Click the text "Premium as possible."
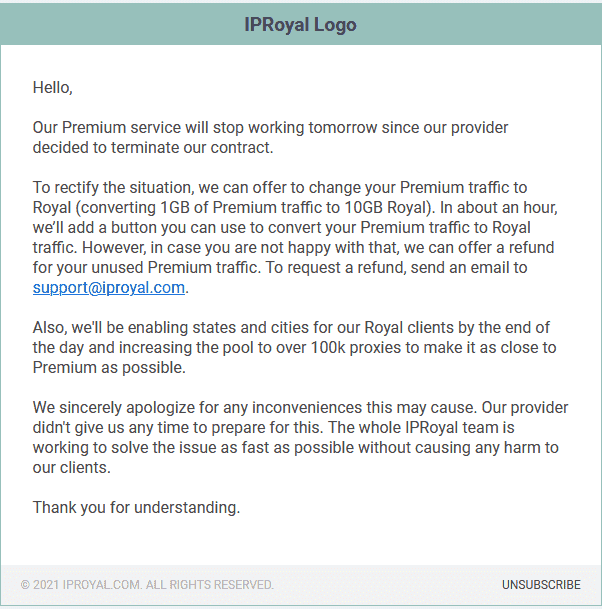The image size is (602, 609). (x=109, y=368)
